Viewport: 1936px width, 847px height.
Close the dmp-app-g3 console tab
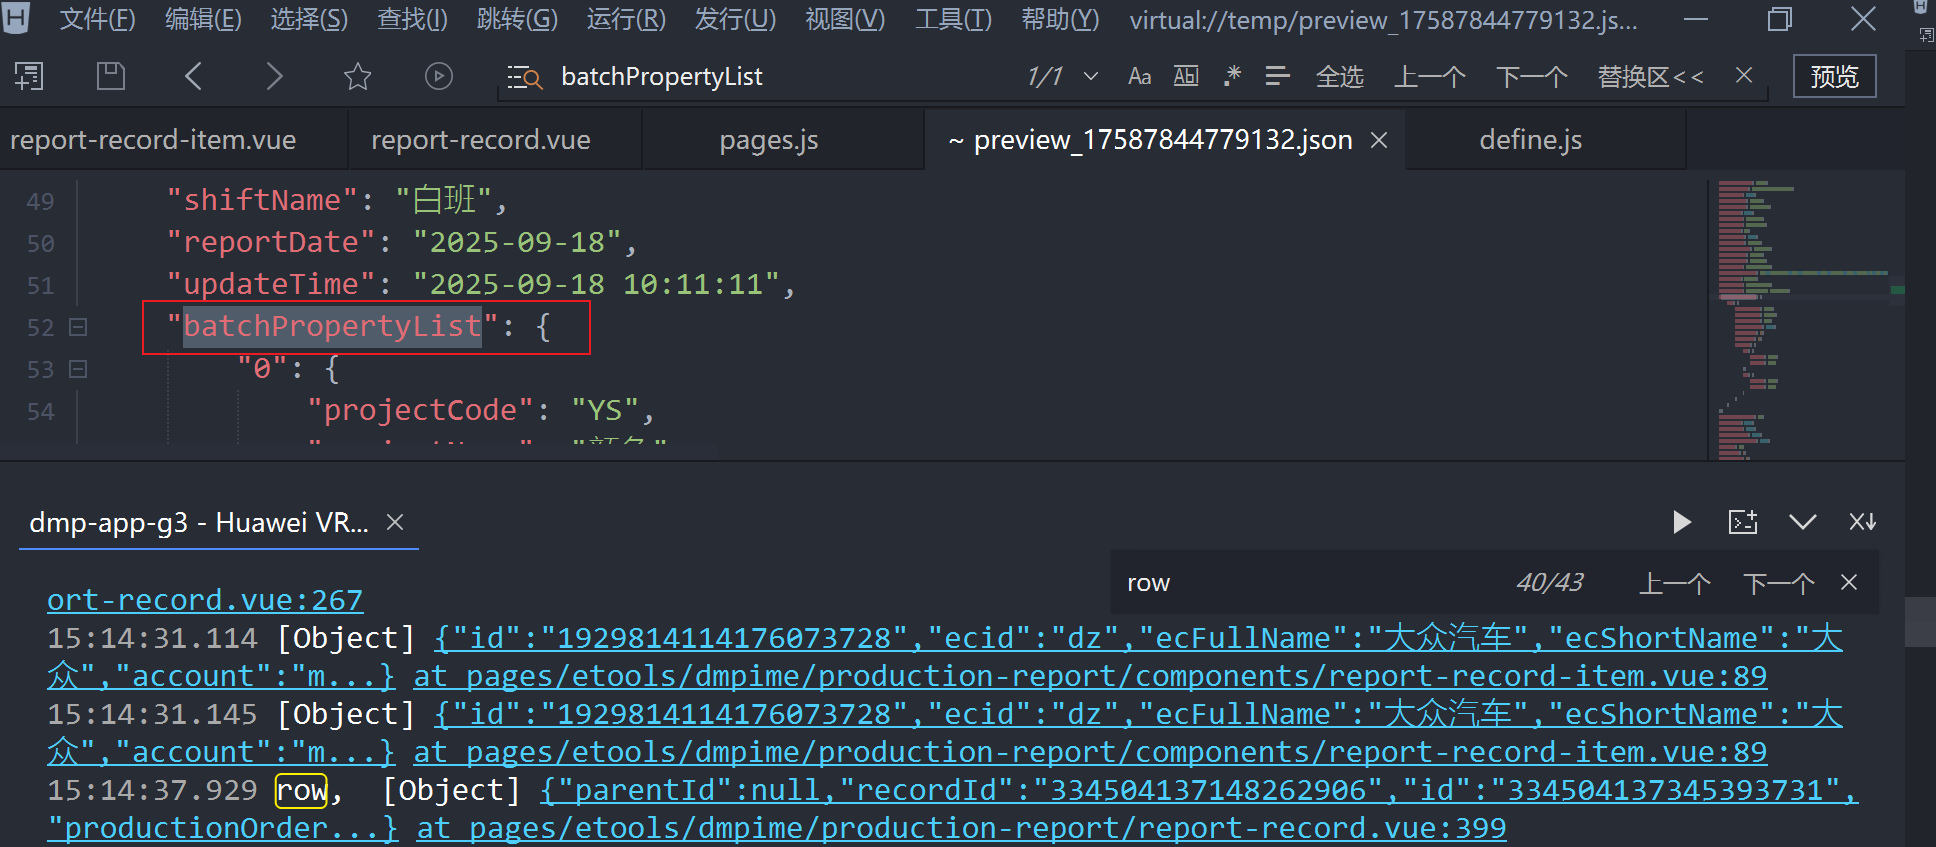point(395,522)
